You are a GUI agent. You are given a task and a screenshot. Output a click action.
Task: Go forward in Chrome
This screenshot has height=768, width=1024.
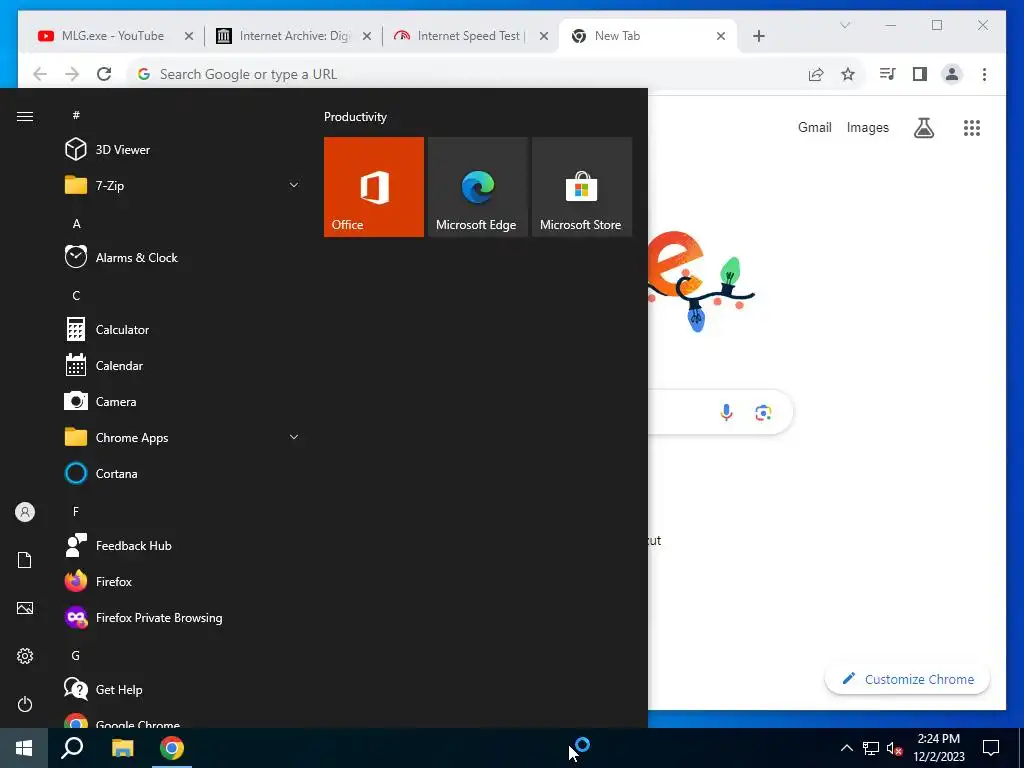click(72, 74)
